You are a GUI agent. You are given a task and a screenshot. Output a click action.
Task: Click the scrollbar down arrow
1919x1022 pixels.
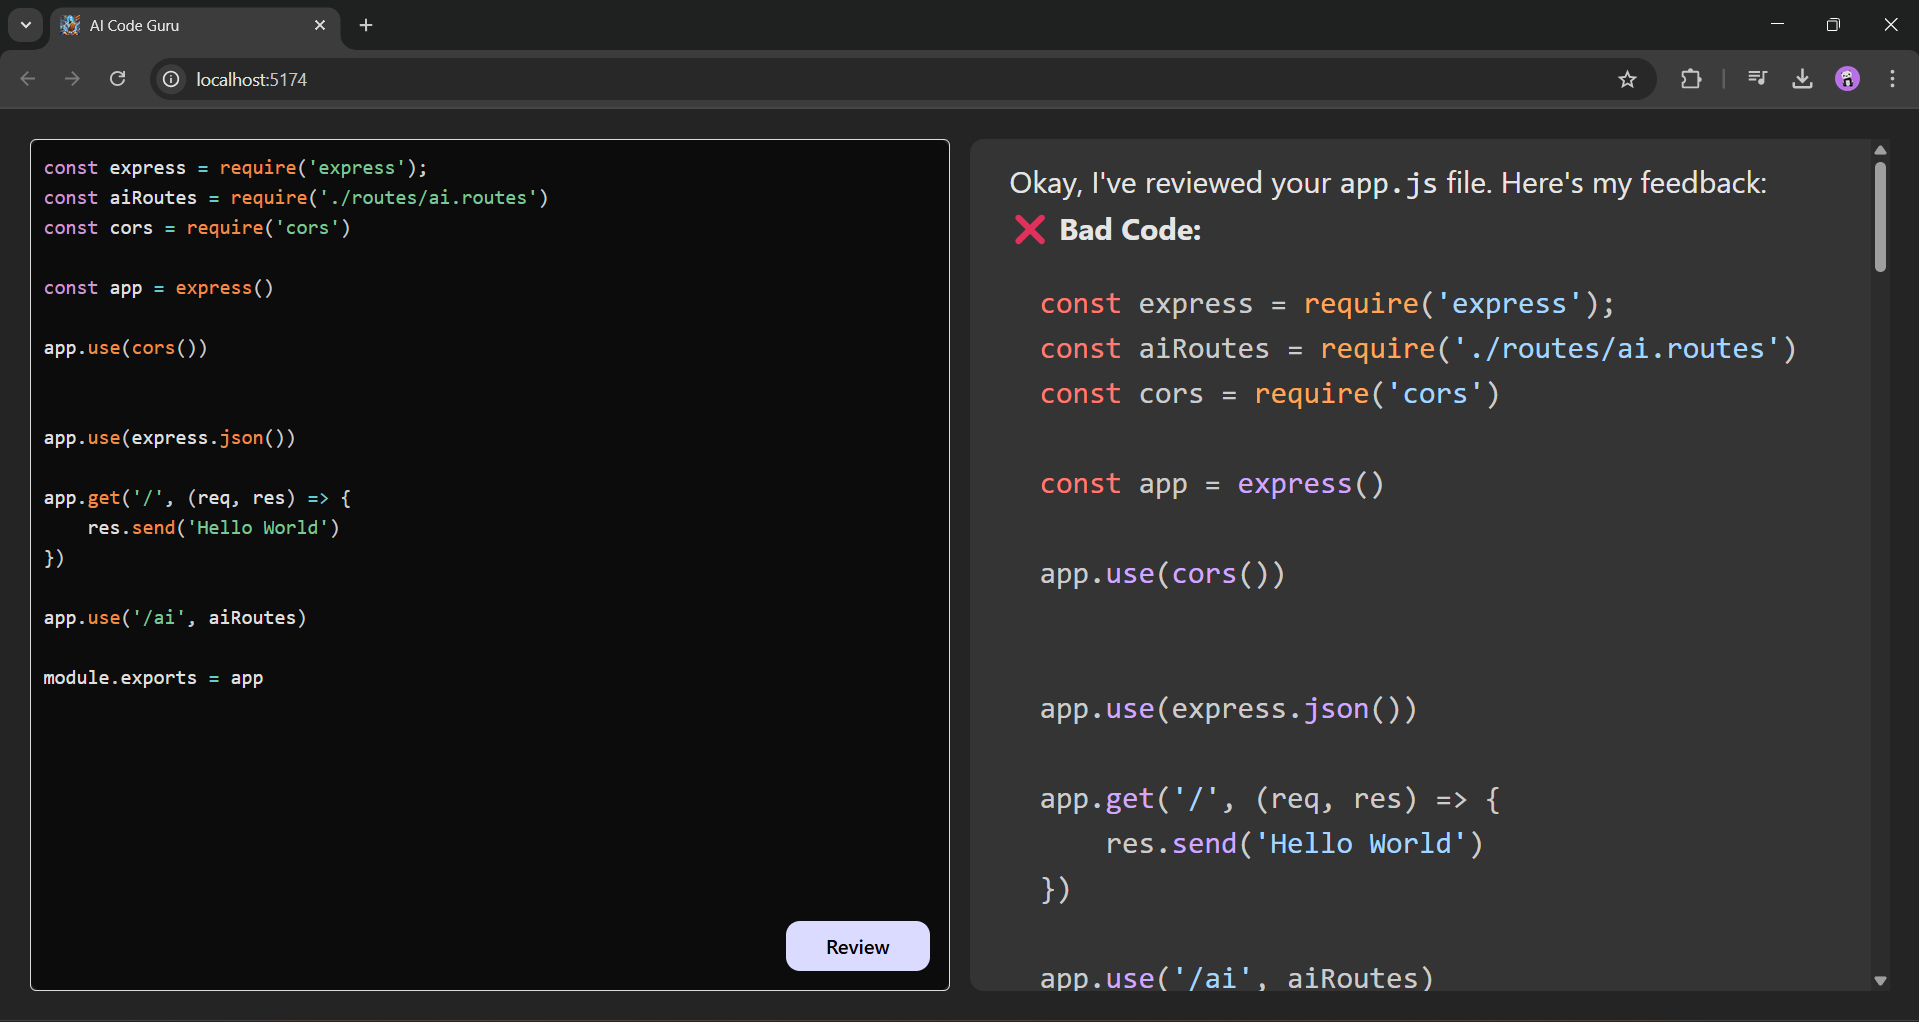pyautogui.click(x=1881, y=981)
